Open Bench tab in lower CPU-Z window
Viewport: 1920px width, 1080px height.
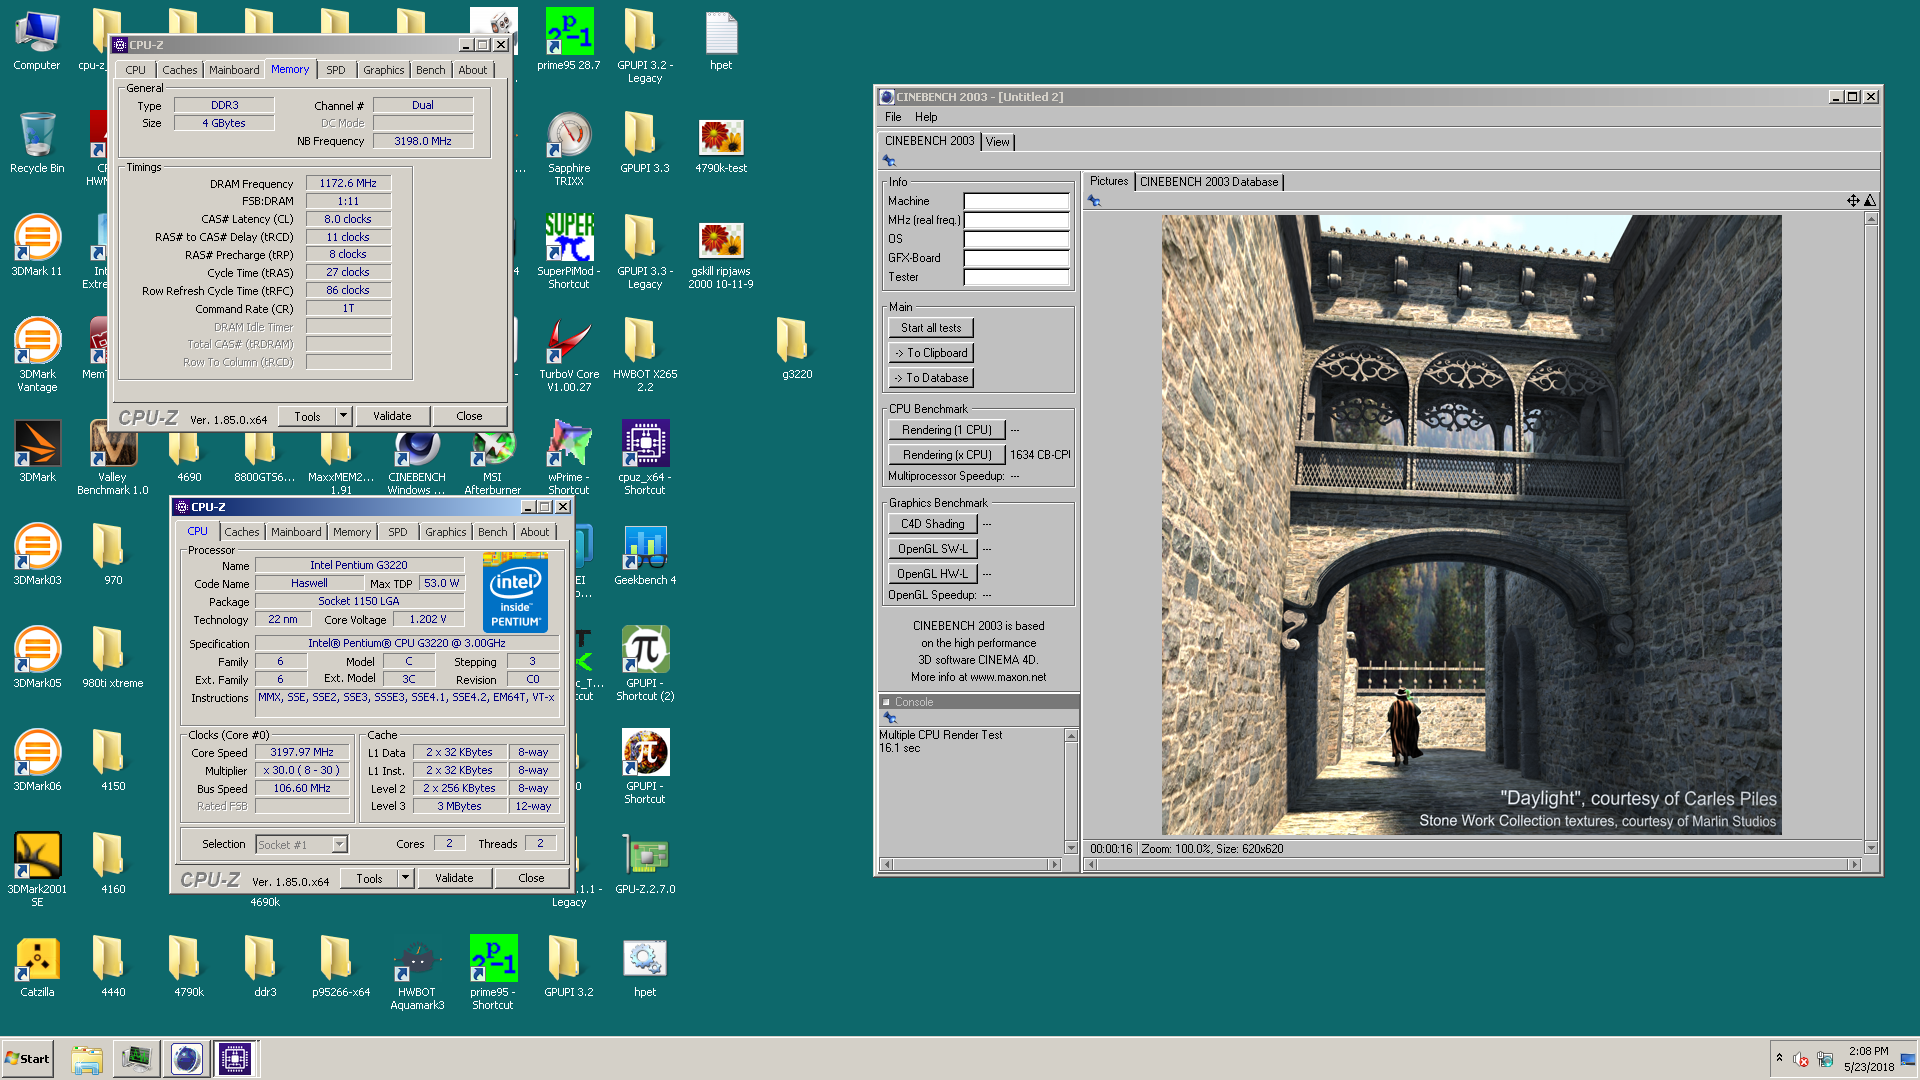click(492, 532)
